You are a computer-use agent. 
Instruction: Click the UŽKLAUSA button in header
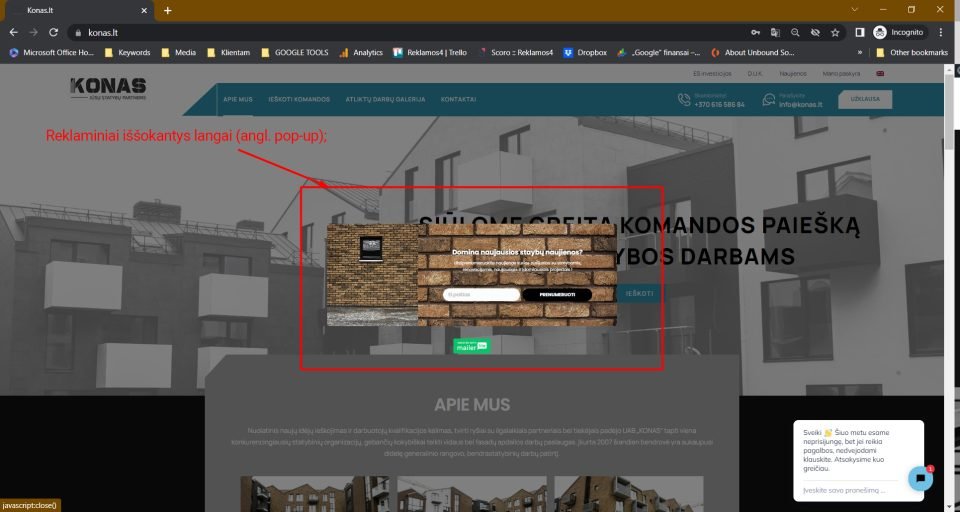(865, 100)
